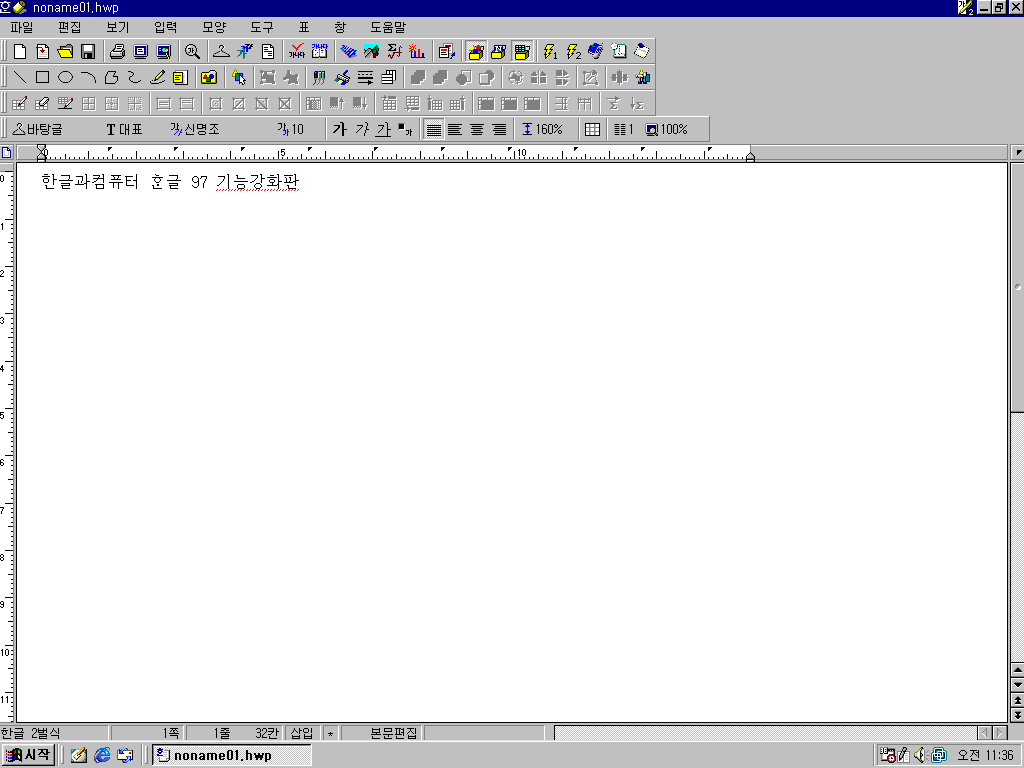
Task: Open the 편집 menu
Action: [x=69, y=27]
